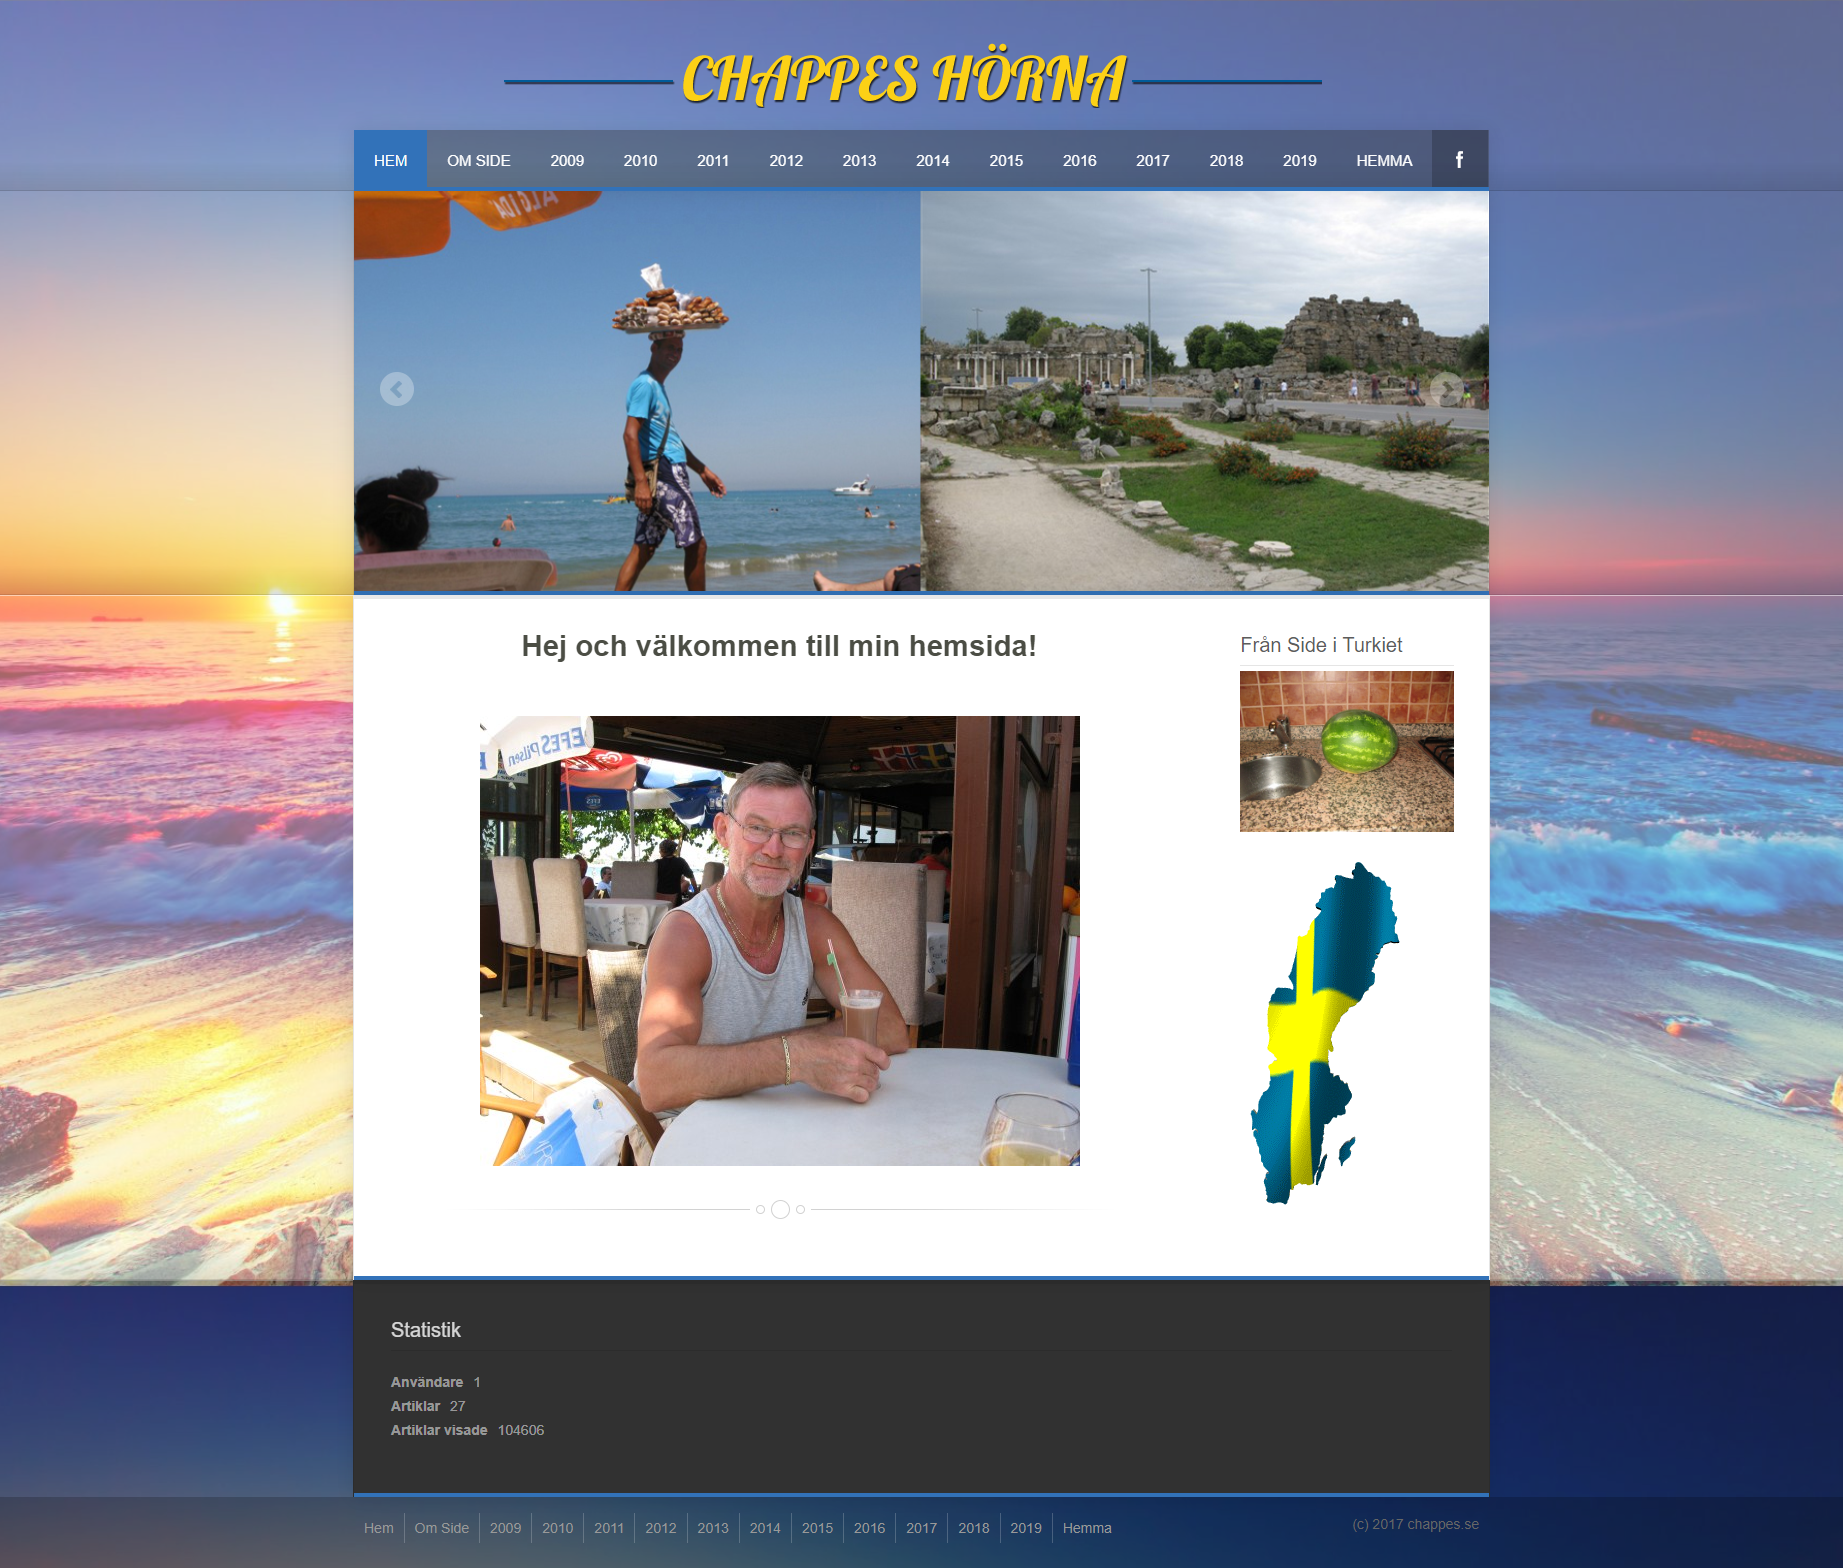1843x1568 pixels.
Task: Open the HEM menu item
Action: tap(391, 159)
